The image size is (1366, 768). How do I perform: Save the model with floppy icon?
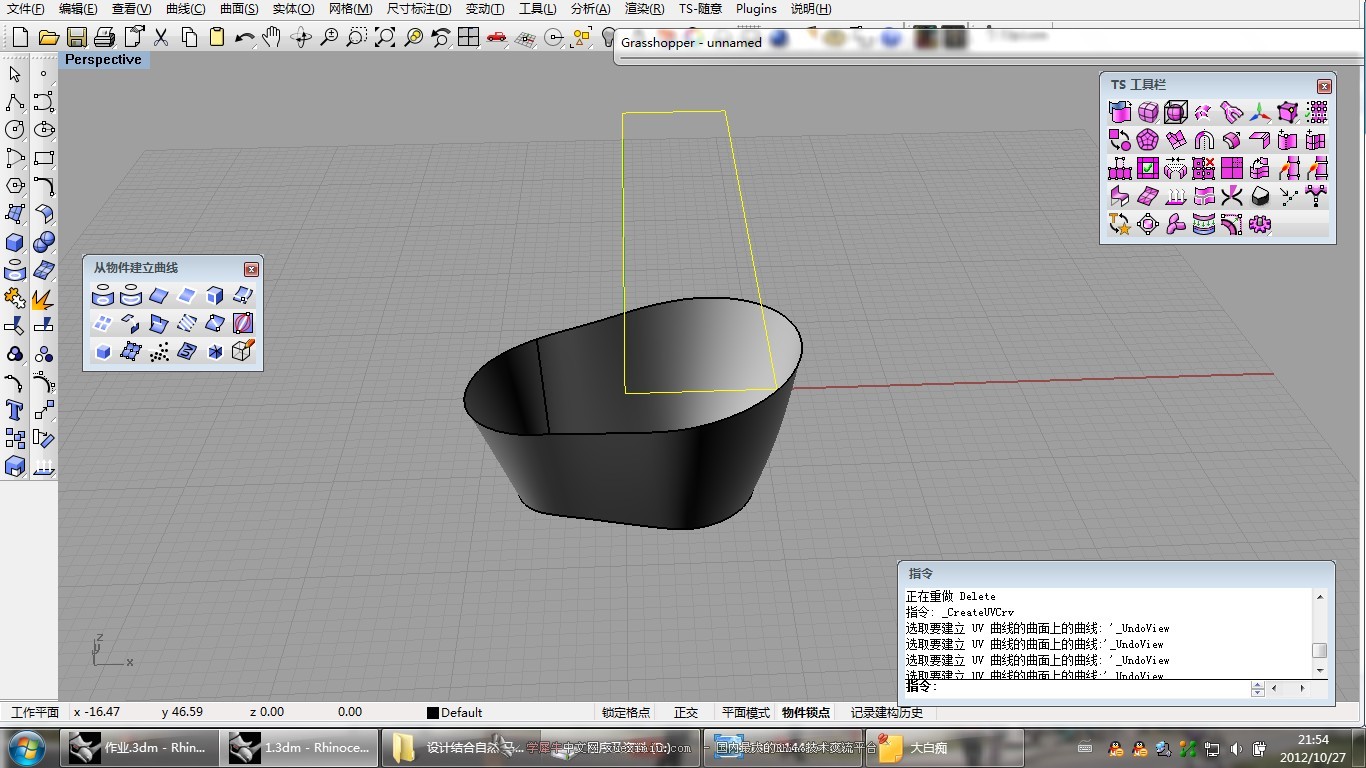77,38
